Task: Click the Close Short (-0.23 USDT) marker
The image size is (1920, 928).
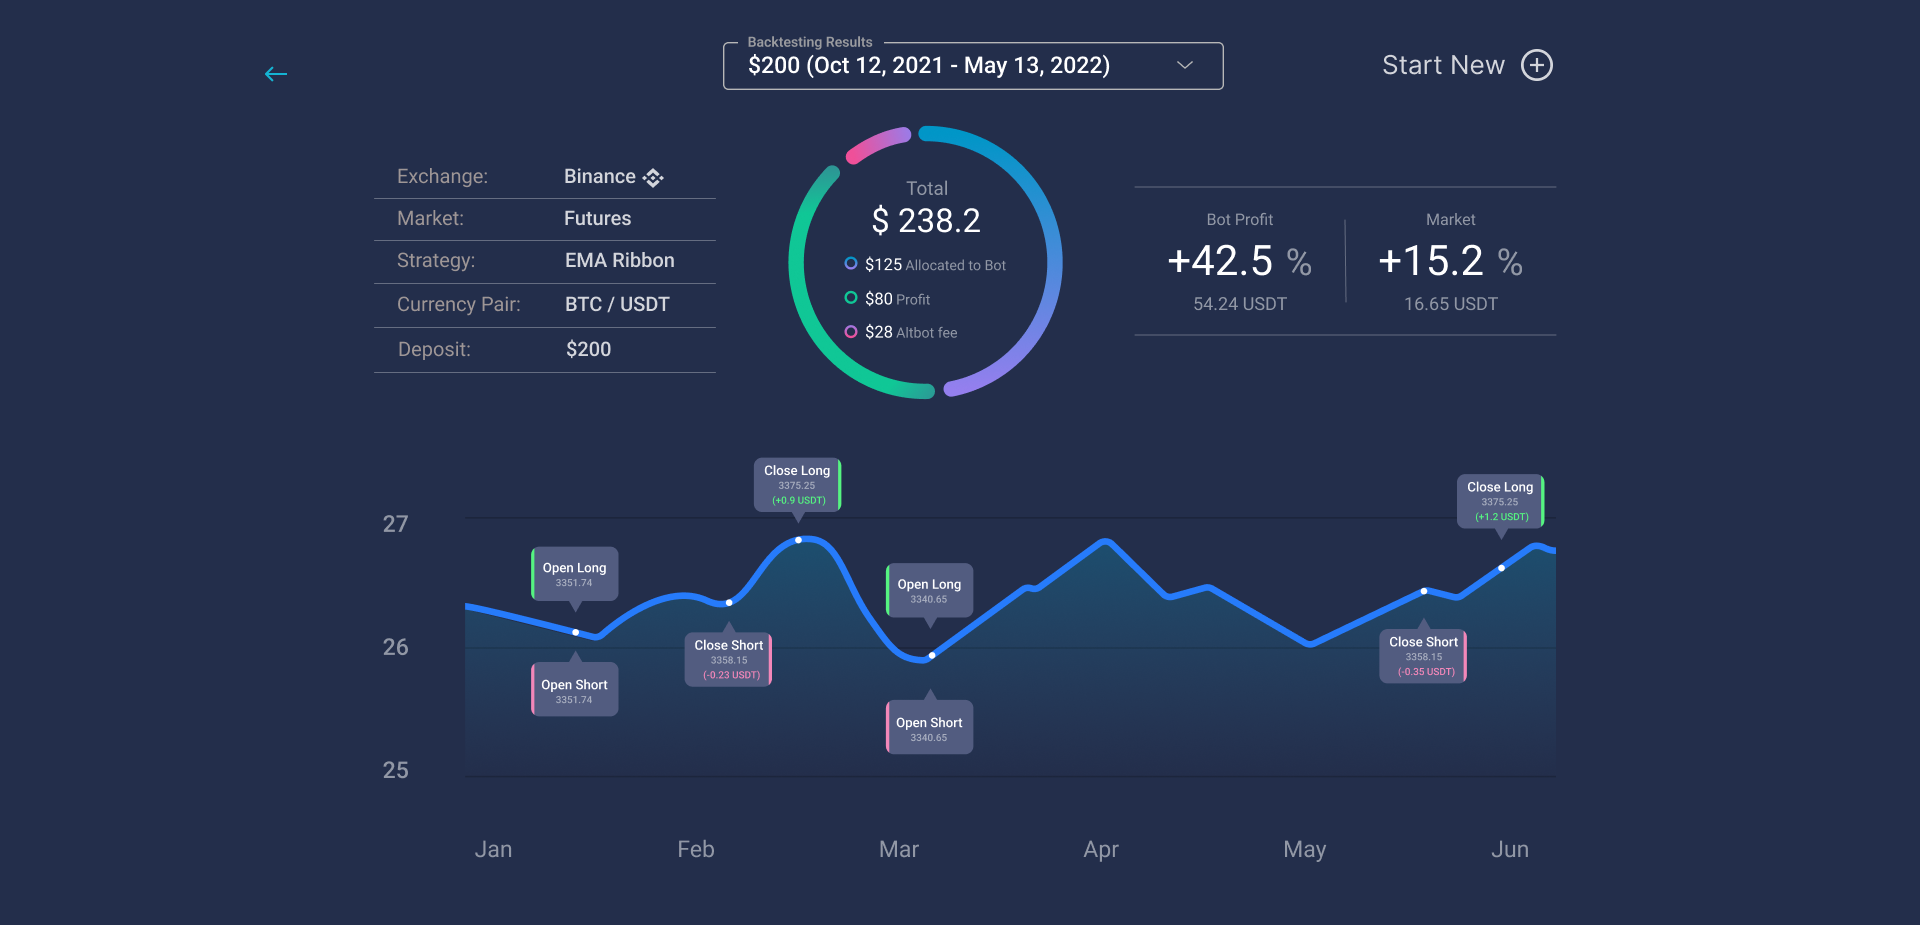Action: [729, 659]
